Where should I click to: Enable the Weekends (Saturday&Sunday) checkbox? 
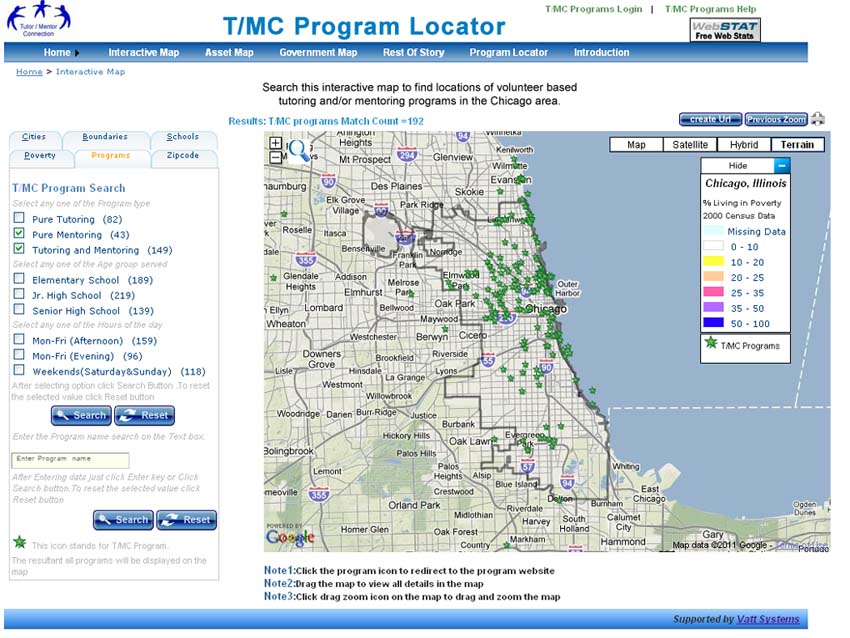19,370
